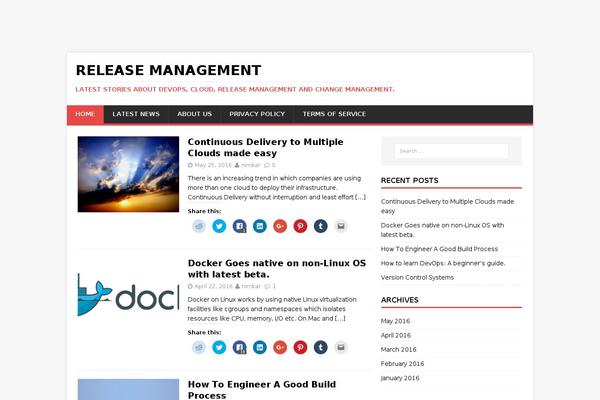
Task: Share the Docker post on Facebook
Action: click(240, 348)
